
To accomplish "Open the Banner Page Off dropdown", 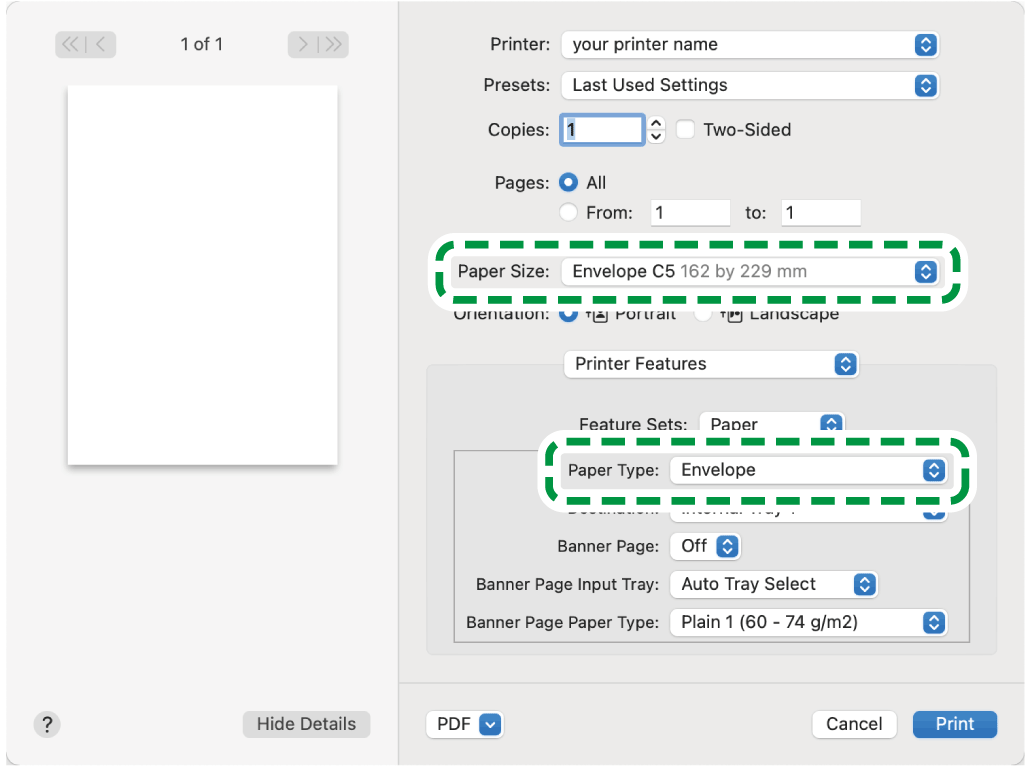I will pos(709,547).
